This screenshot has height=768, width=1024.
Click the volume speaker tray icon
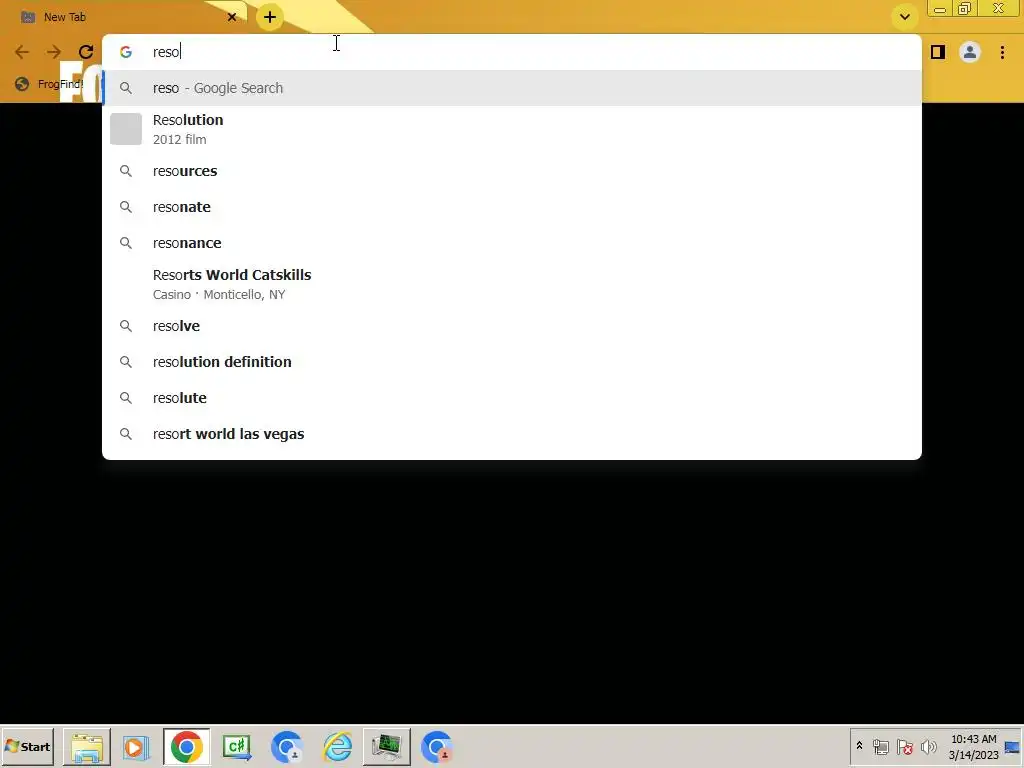(x=929, y=746)
